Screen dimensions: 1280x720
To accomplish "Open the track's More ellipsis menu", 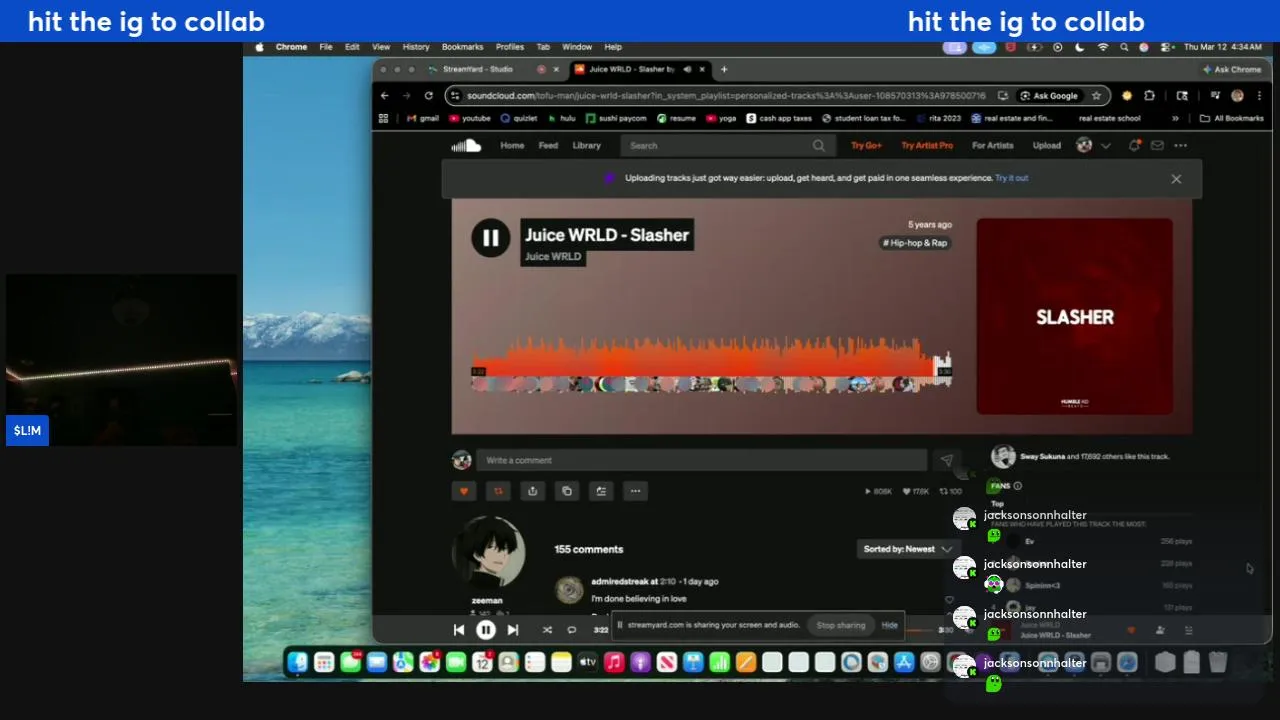I will pyautogui.click(x=635, y=491).
